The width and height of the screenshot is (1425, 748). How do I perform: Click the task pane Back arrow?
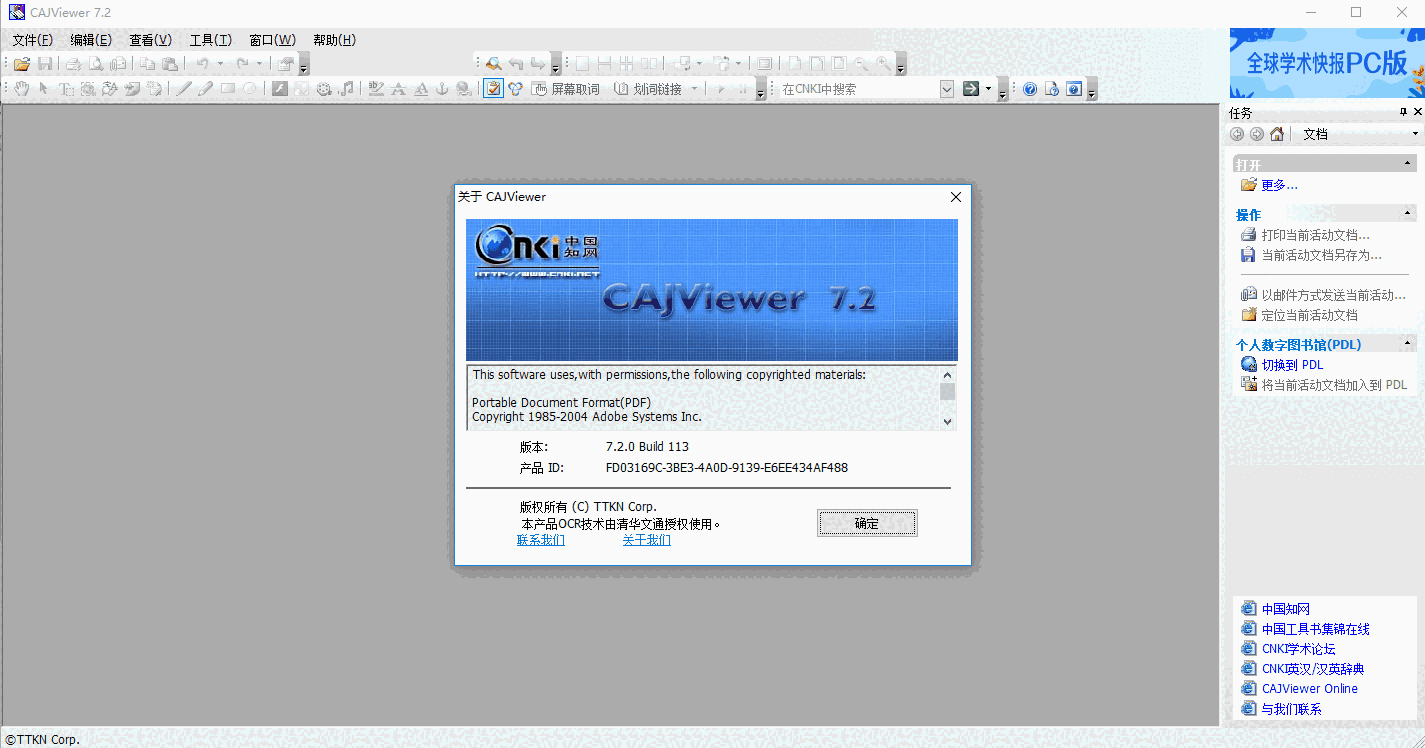point(1238,134)
